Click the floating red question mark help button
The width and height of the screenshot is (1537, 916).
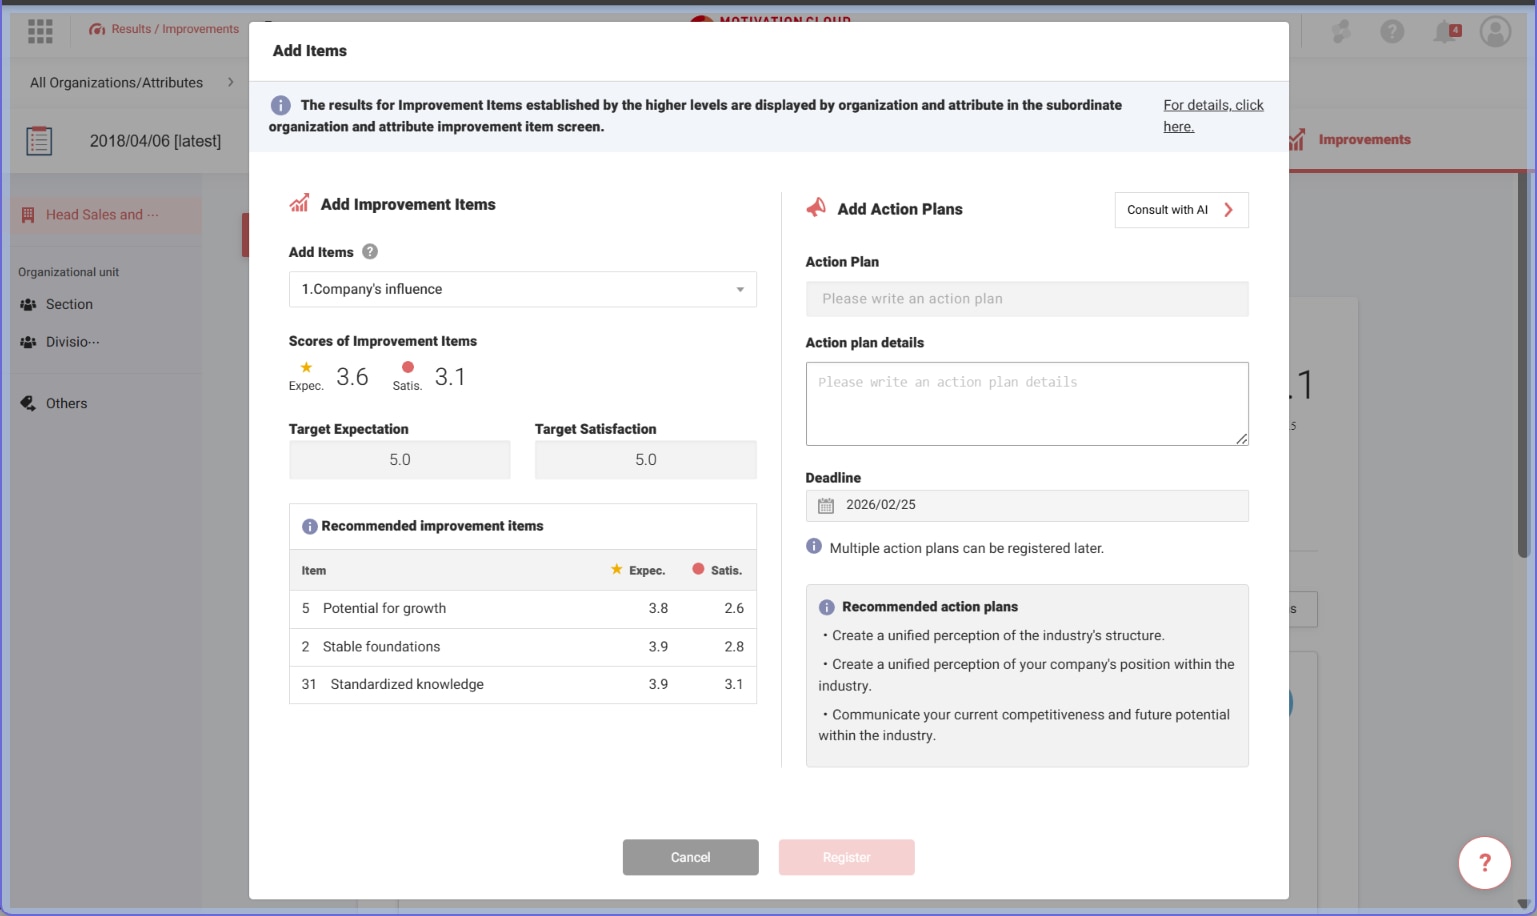(x=1484, y=862)
